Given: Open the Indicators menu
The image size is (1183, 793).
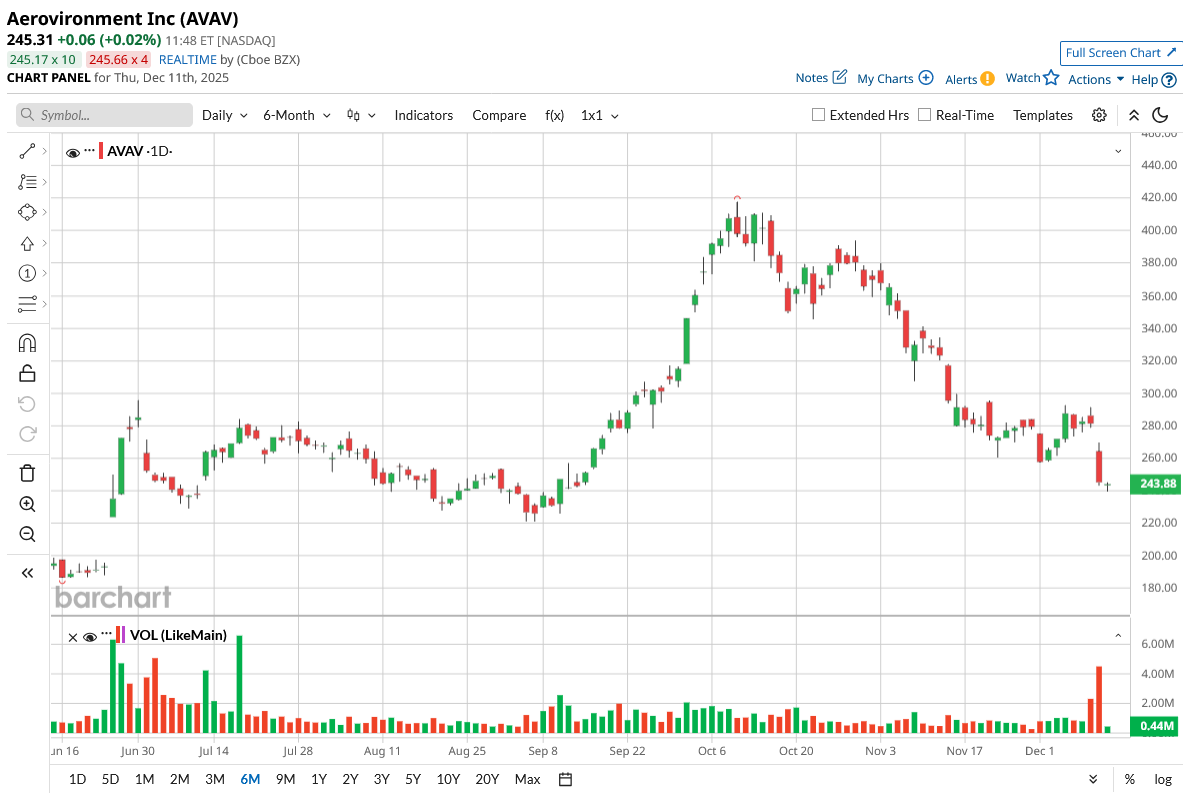Looking at the screenshot, I should click(x=423, y=115).
